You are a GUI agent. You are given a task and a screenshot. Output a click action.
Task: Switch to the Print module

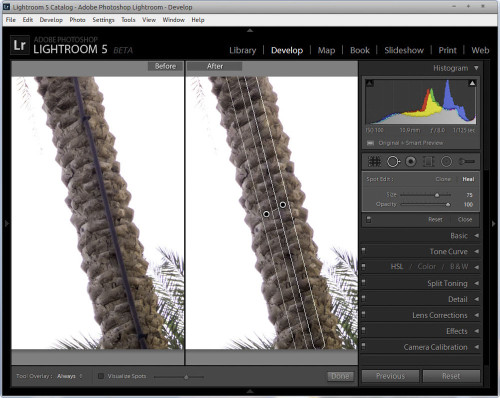point(447,50)
